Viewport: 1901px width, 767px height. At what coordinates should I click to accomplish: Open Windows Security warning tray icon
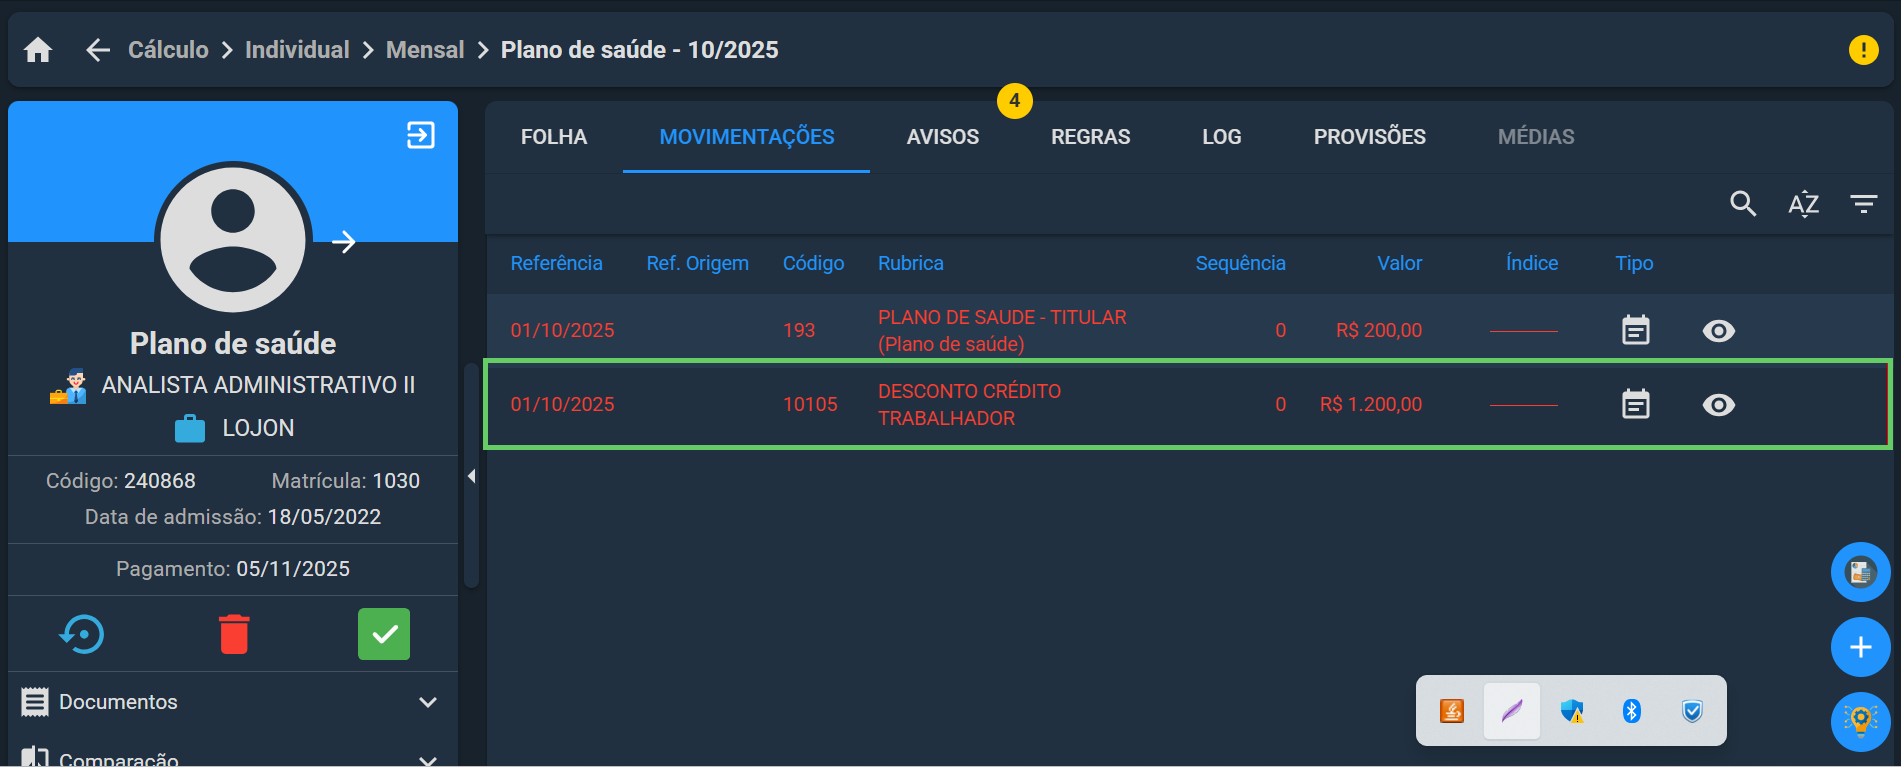point(1572,711)
